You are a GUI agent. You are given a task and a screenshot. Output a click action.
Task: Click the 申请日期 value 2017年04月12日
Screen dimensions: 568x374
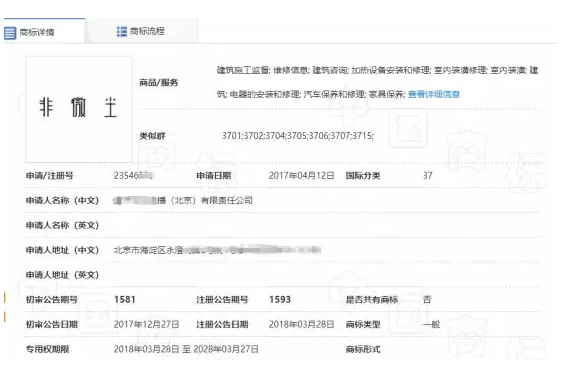click(x=301, y=176)
